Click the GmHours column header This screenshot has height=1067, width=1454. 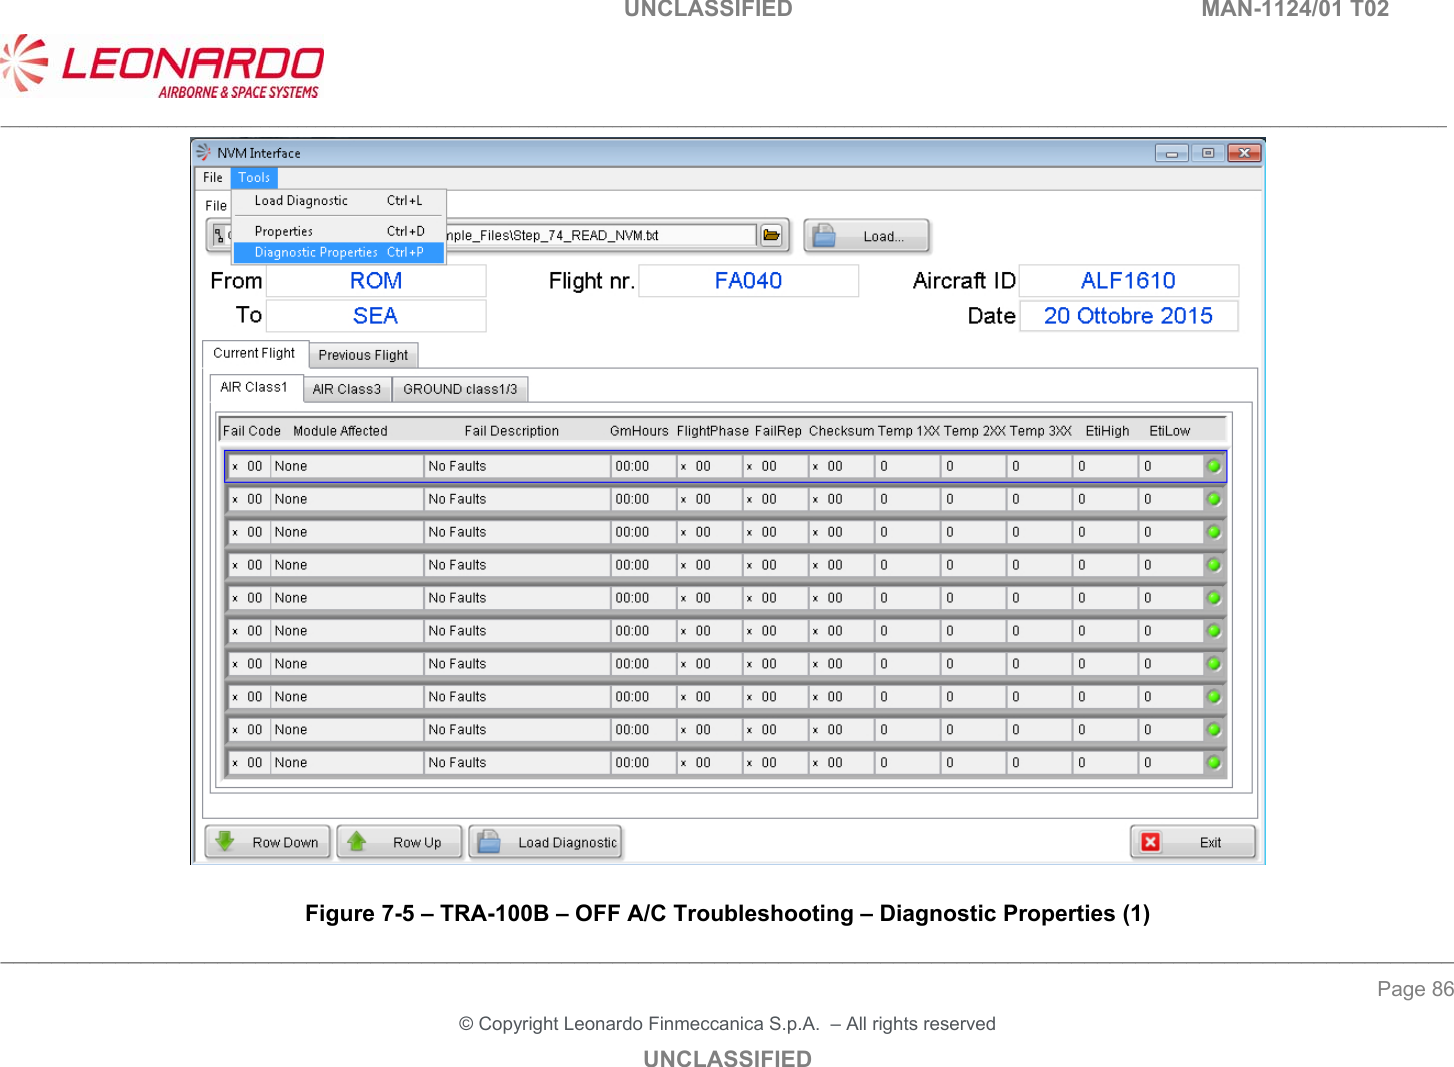click(x=639, y=431)
